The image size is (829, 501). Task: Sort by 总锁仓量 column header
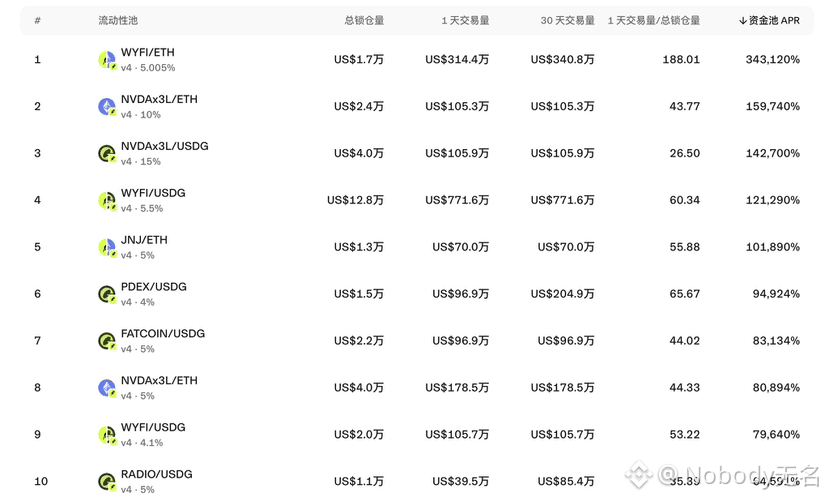pyautogui.click(x=364, y=21)
